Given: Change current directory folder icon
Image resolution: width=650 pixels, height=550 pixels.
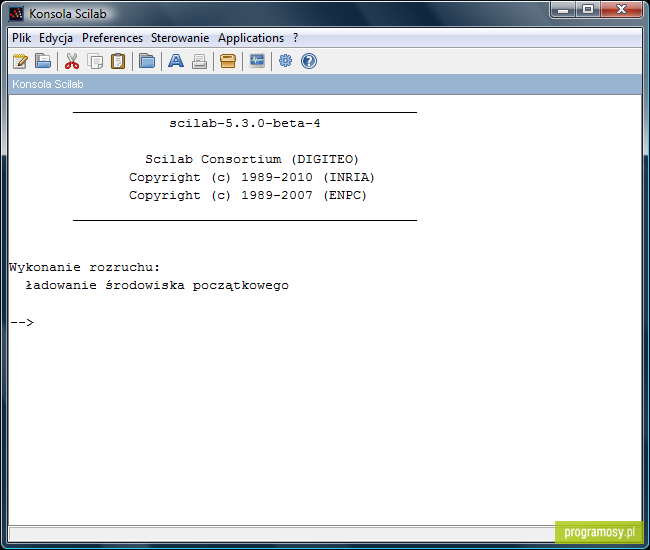Looking at the screenshot, I should click(x=147, y=61).
